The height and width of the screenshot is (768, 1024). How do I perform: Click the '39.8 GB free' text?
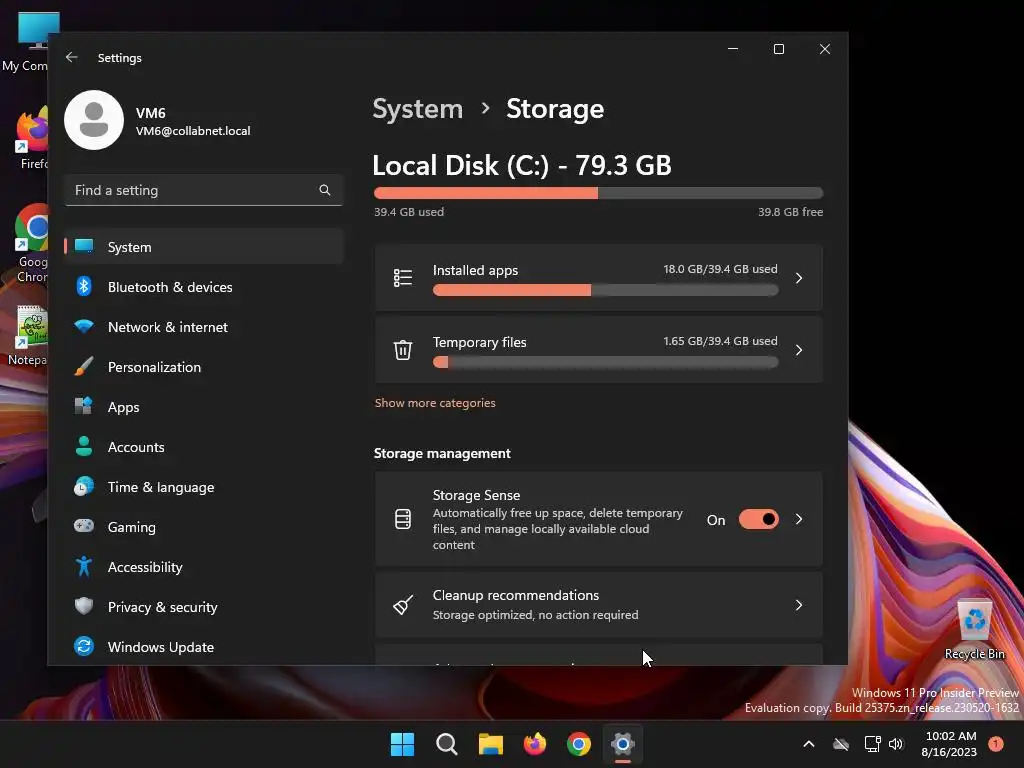tap(790, 212)
